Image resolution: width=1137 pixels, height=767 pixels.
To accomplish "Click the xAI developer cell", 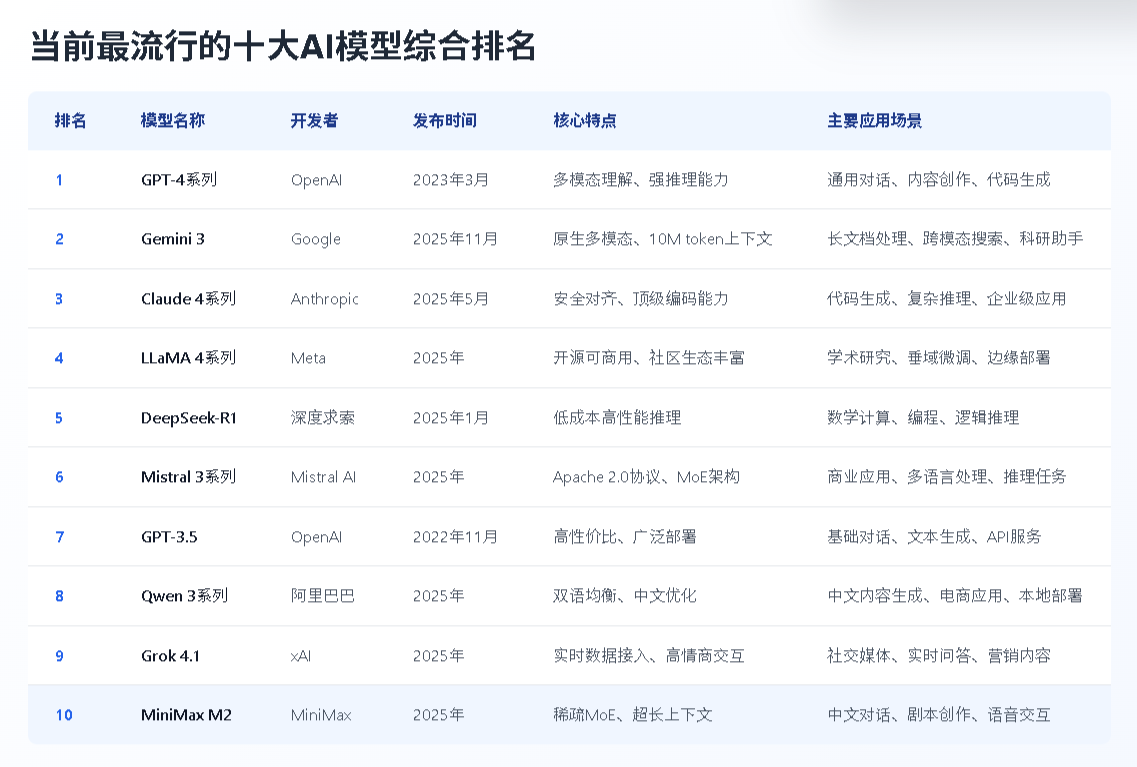I will click(301, 655).
